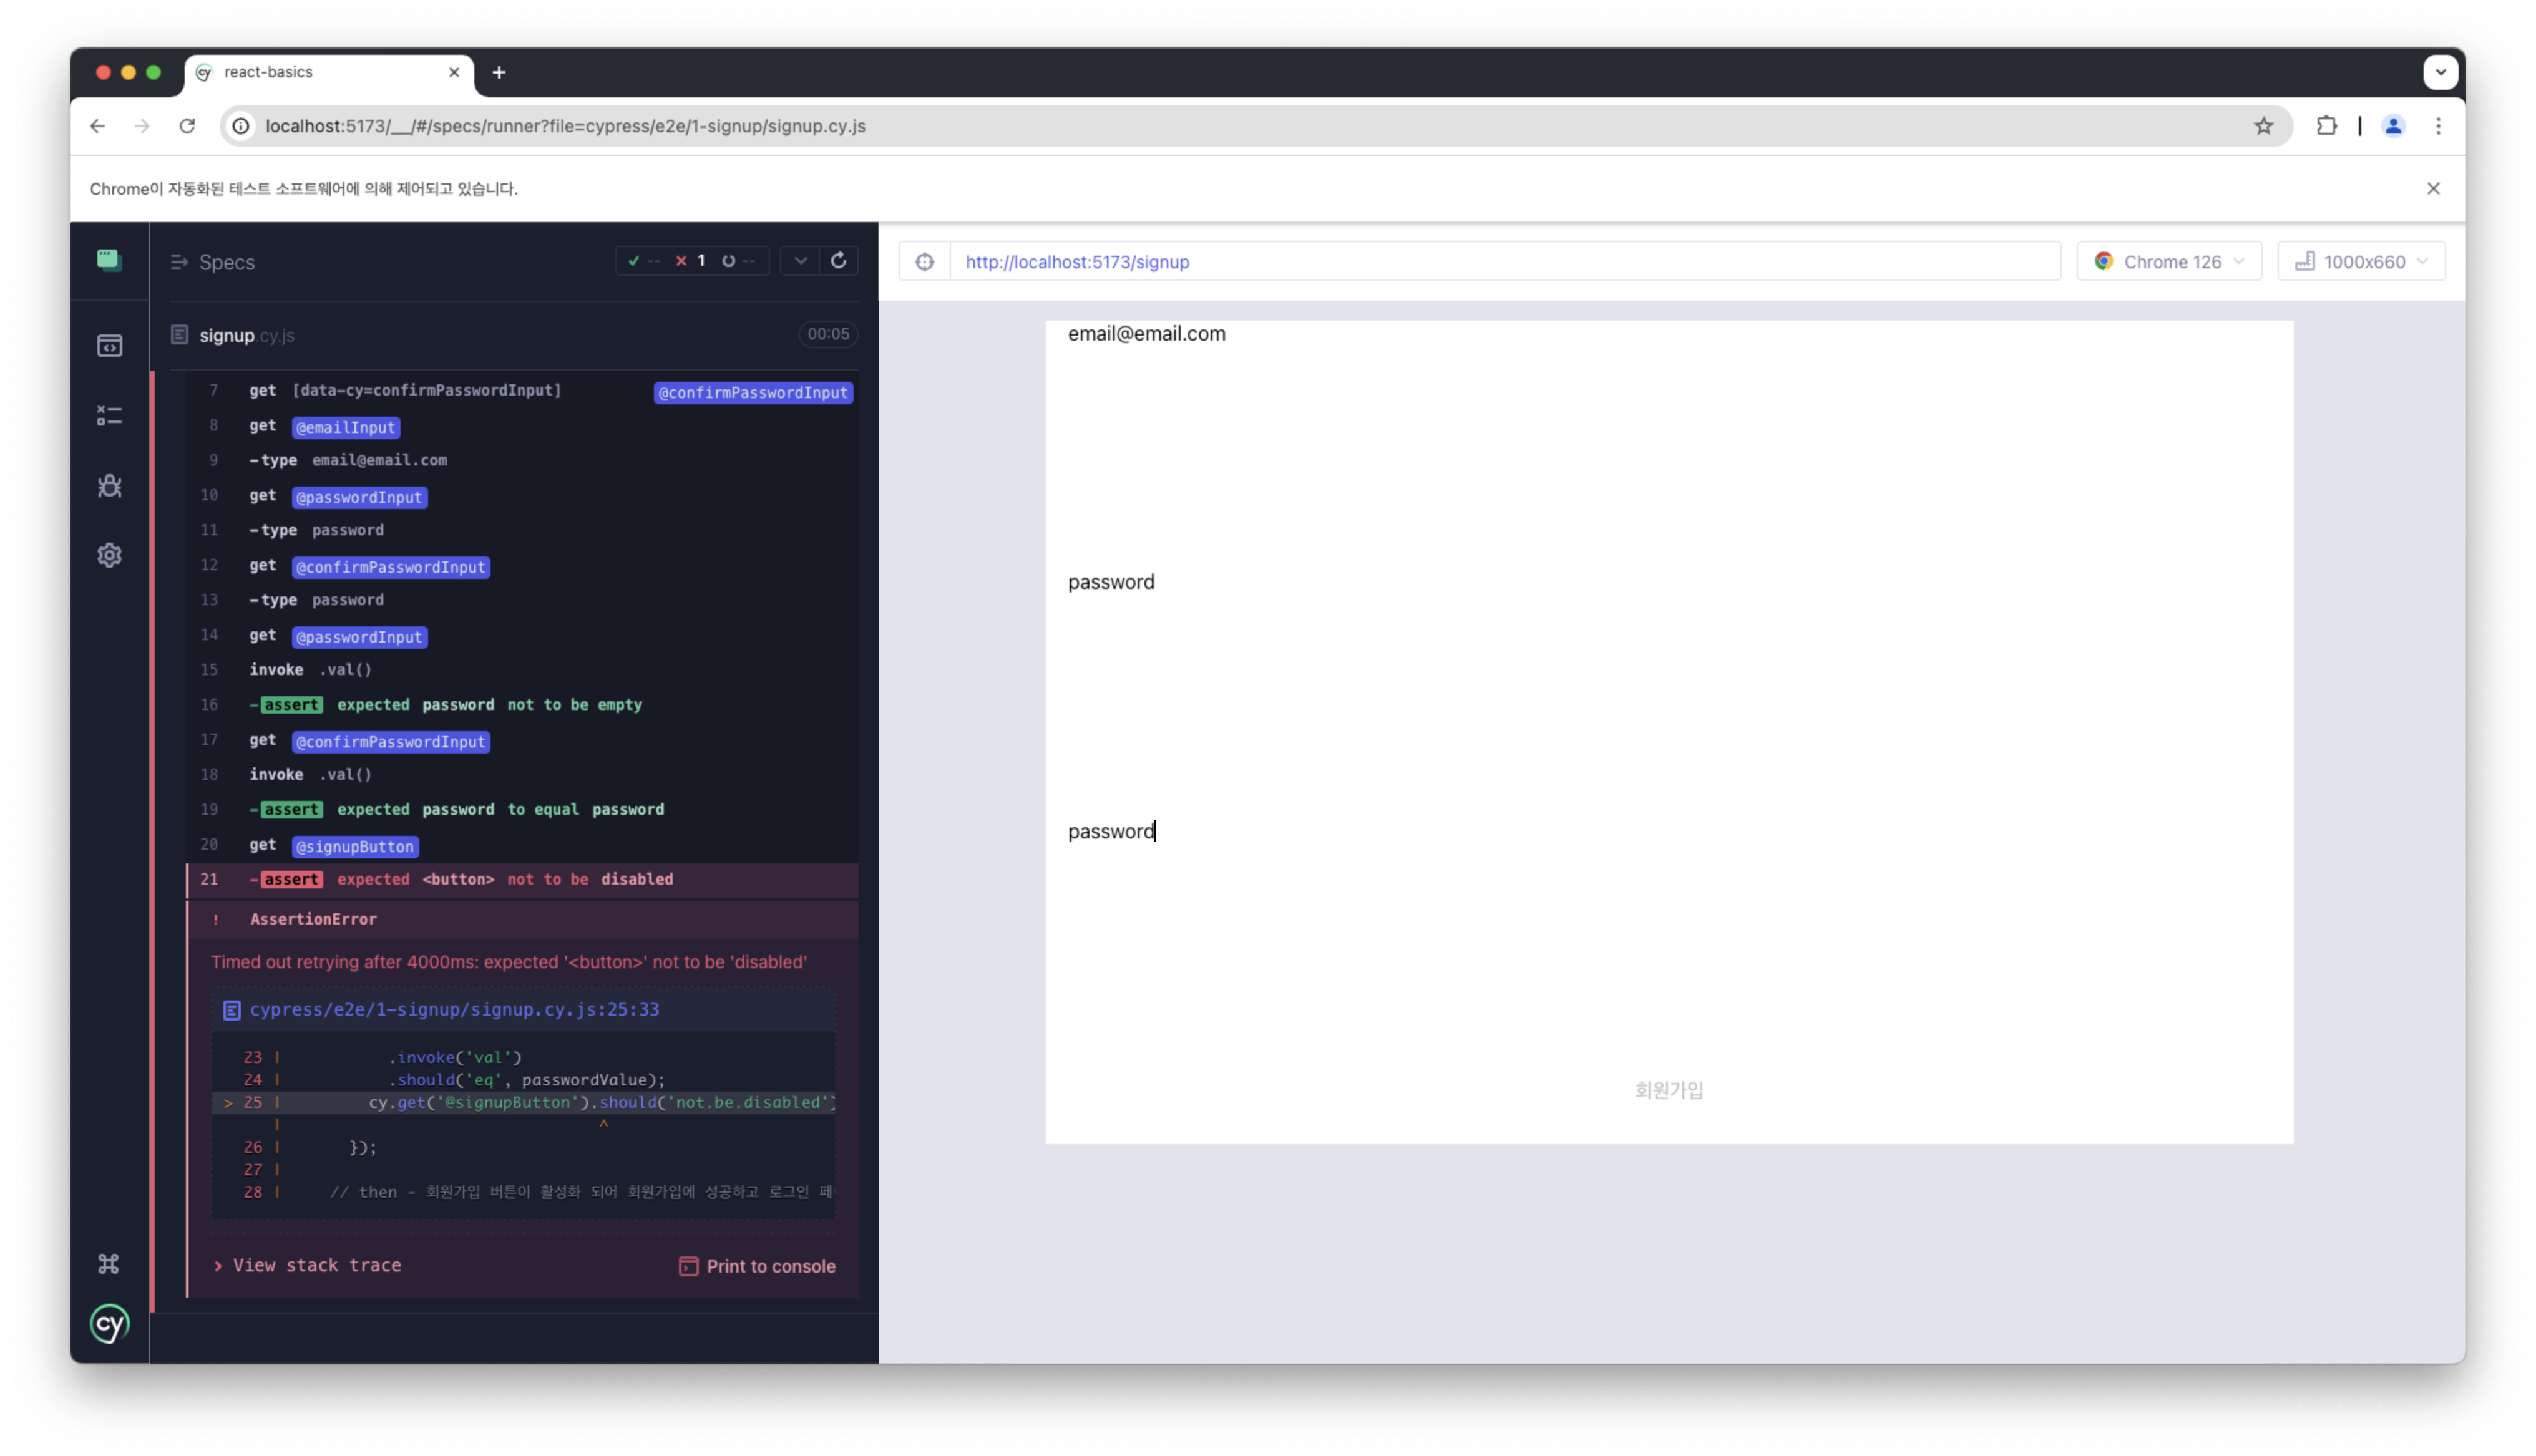Click the 회원가입 signup button

(x=1668, y=1090)
